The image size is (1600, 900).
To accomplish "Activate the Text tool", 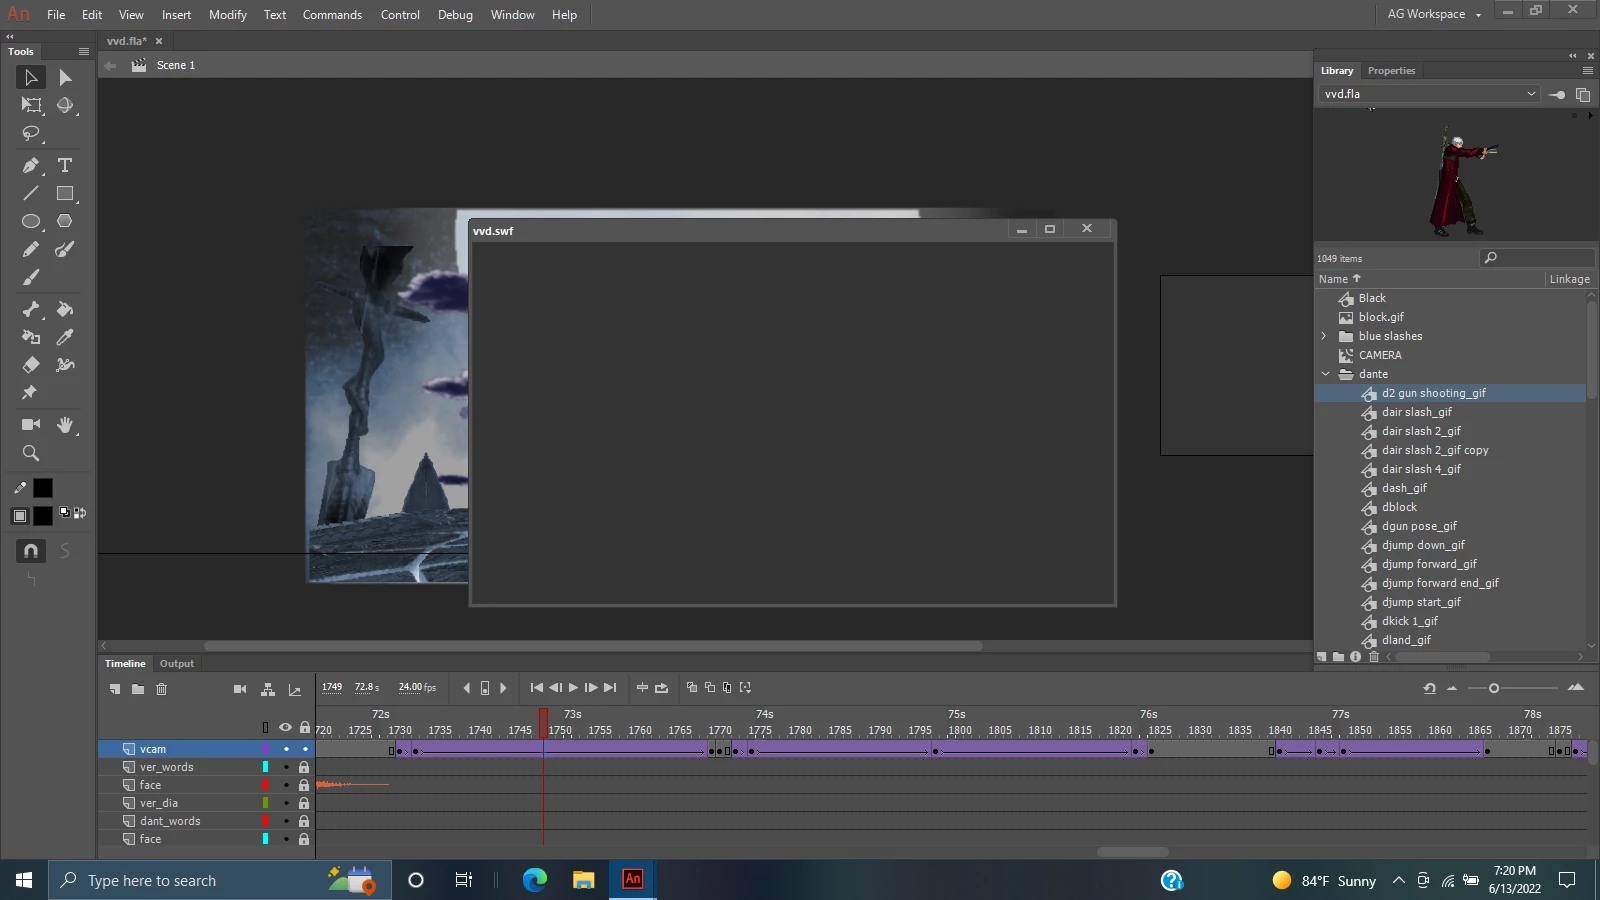I will pos(65,165).
